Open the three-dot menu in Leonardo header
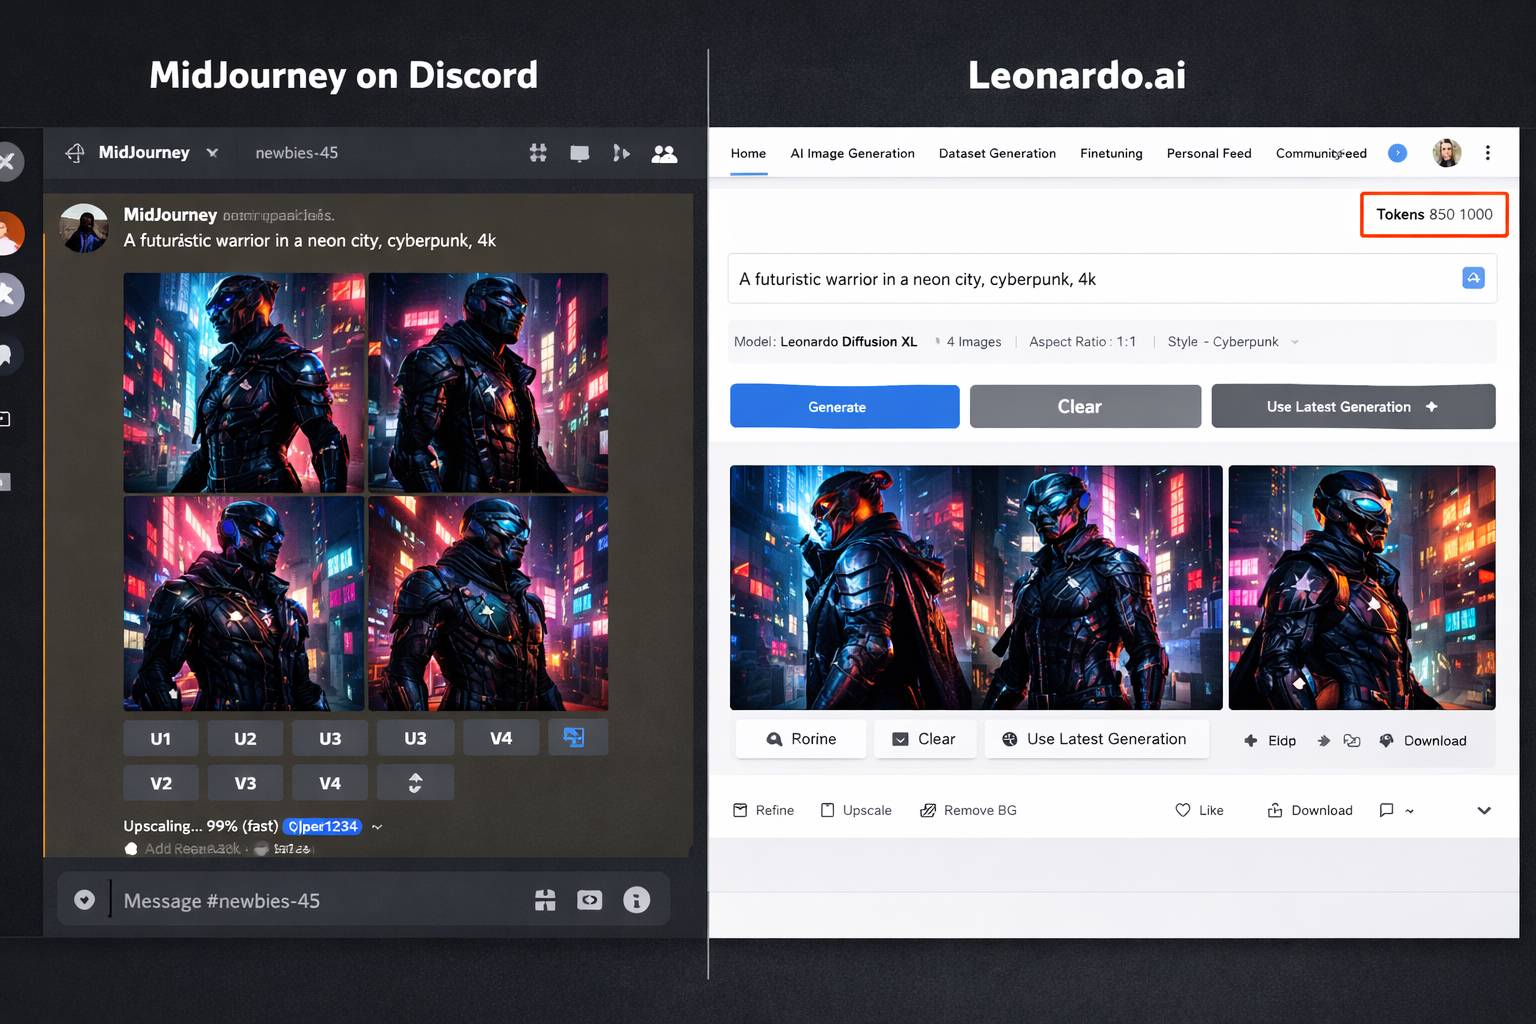 [x=1487, y=153]
